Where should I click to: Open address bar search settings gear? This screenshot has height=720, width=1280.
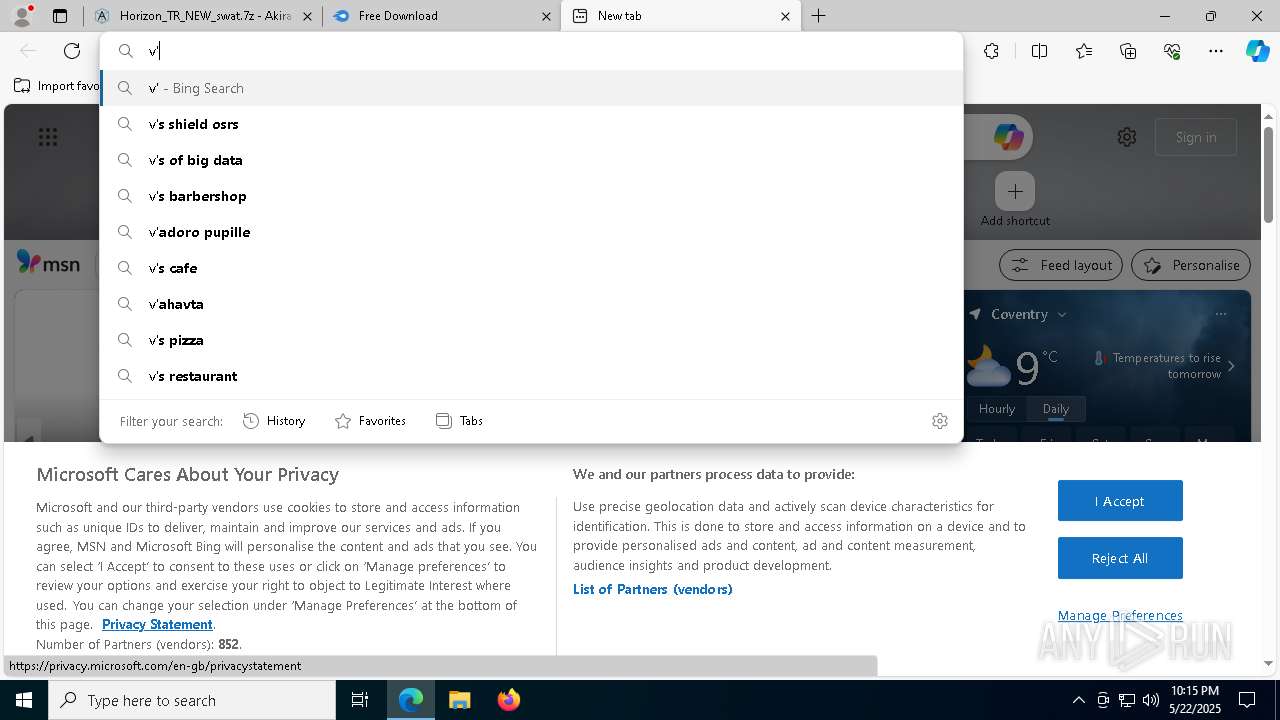point(939,421)
